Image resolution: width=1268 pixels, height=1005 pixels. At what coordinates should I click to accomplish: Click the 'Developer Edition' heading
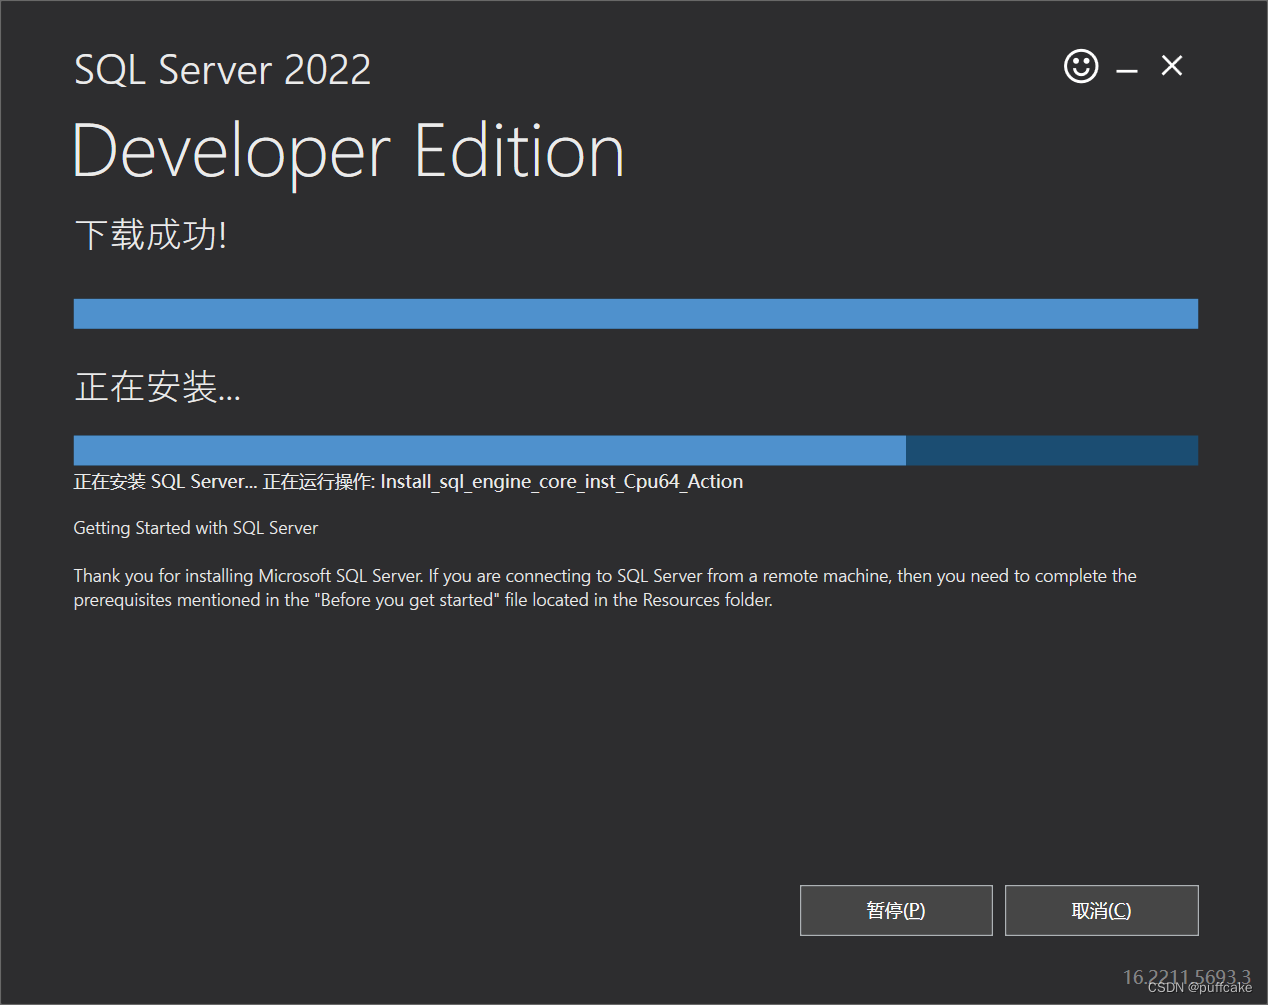(349, 153)
